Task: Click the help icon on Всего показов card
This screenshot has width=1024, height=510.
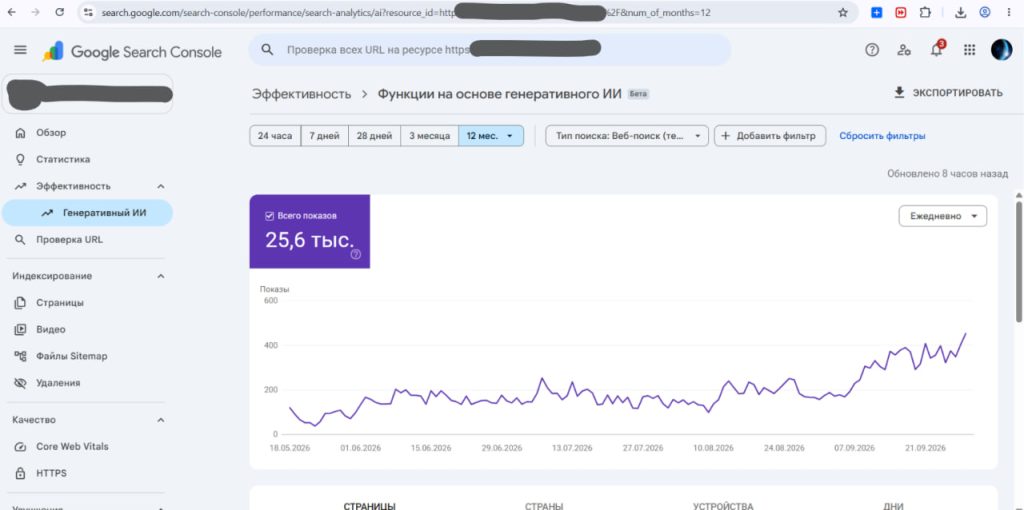Action: (x=355, y=255)
